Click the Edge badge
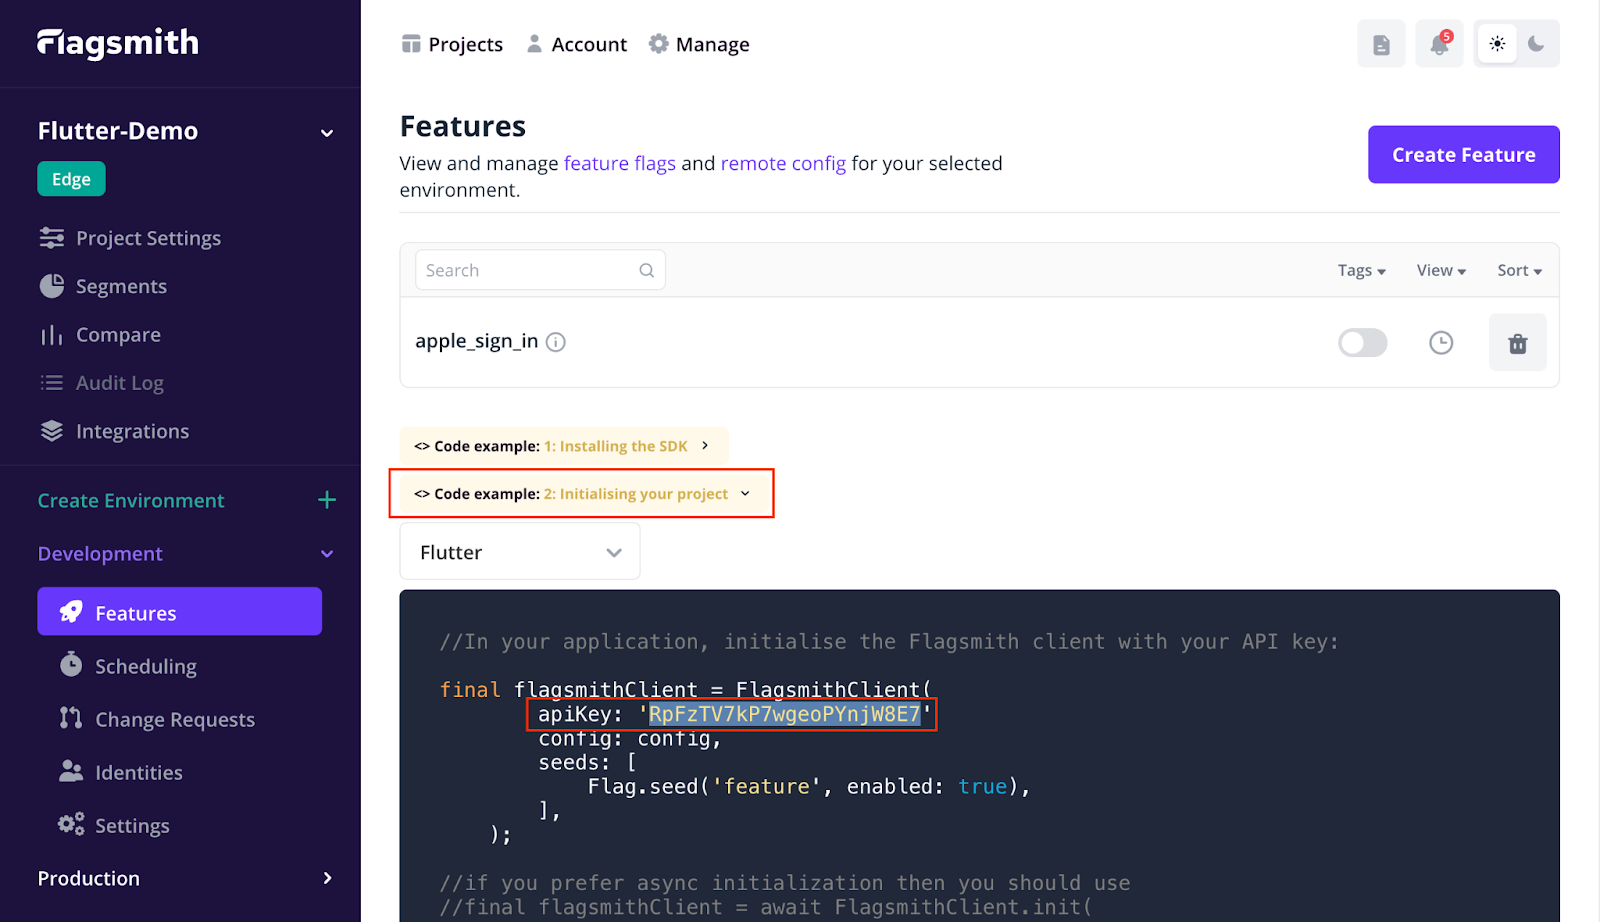Viewport: 1600px width, 922px height. [71, 179]
